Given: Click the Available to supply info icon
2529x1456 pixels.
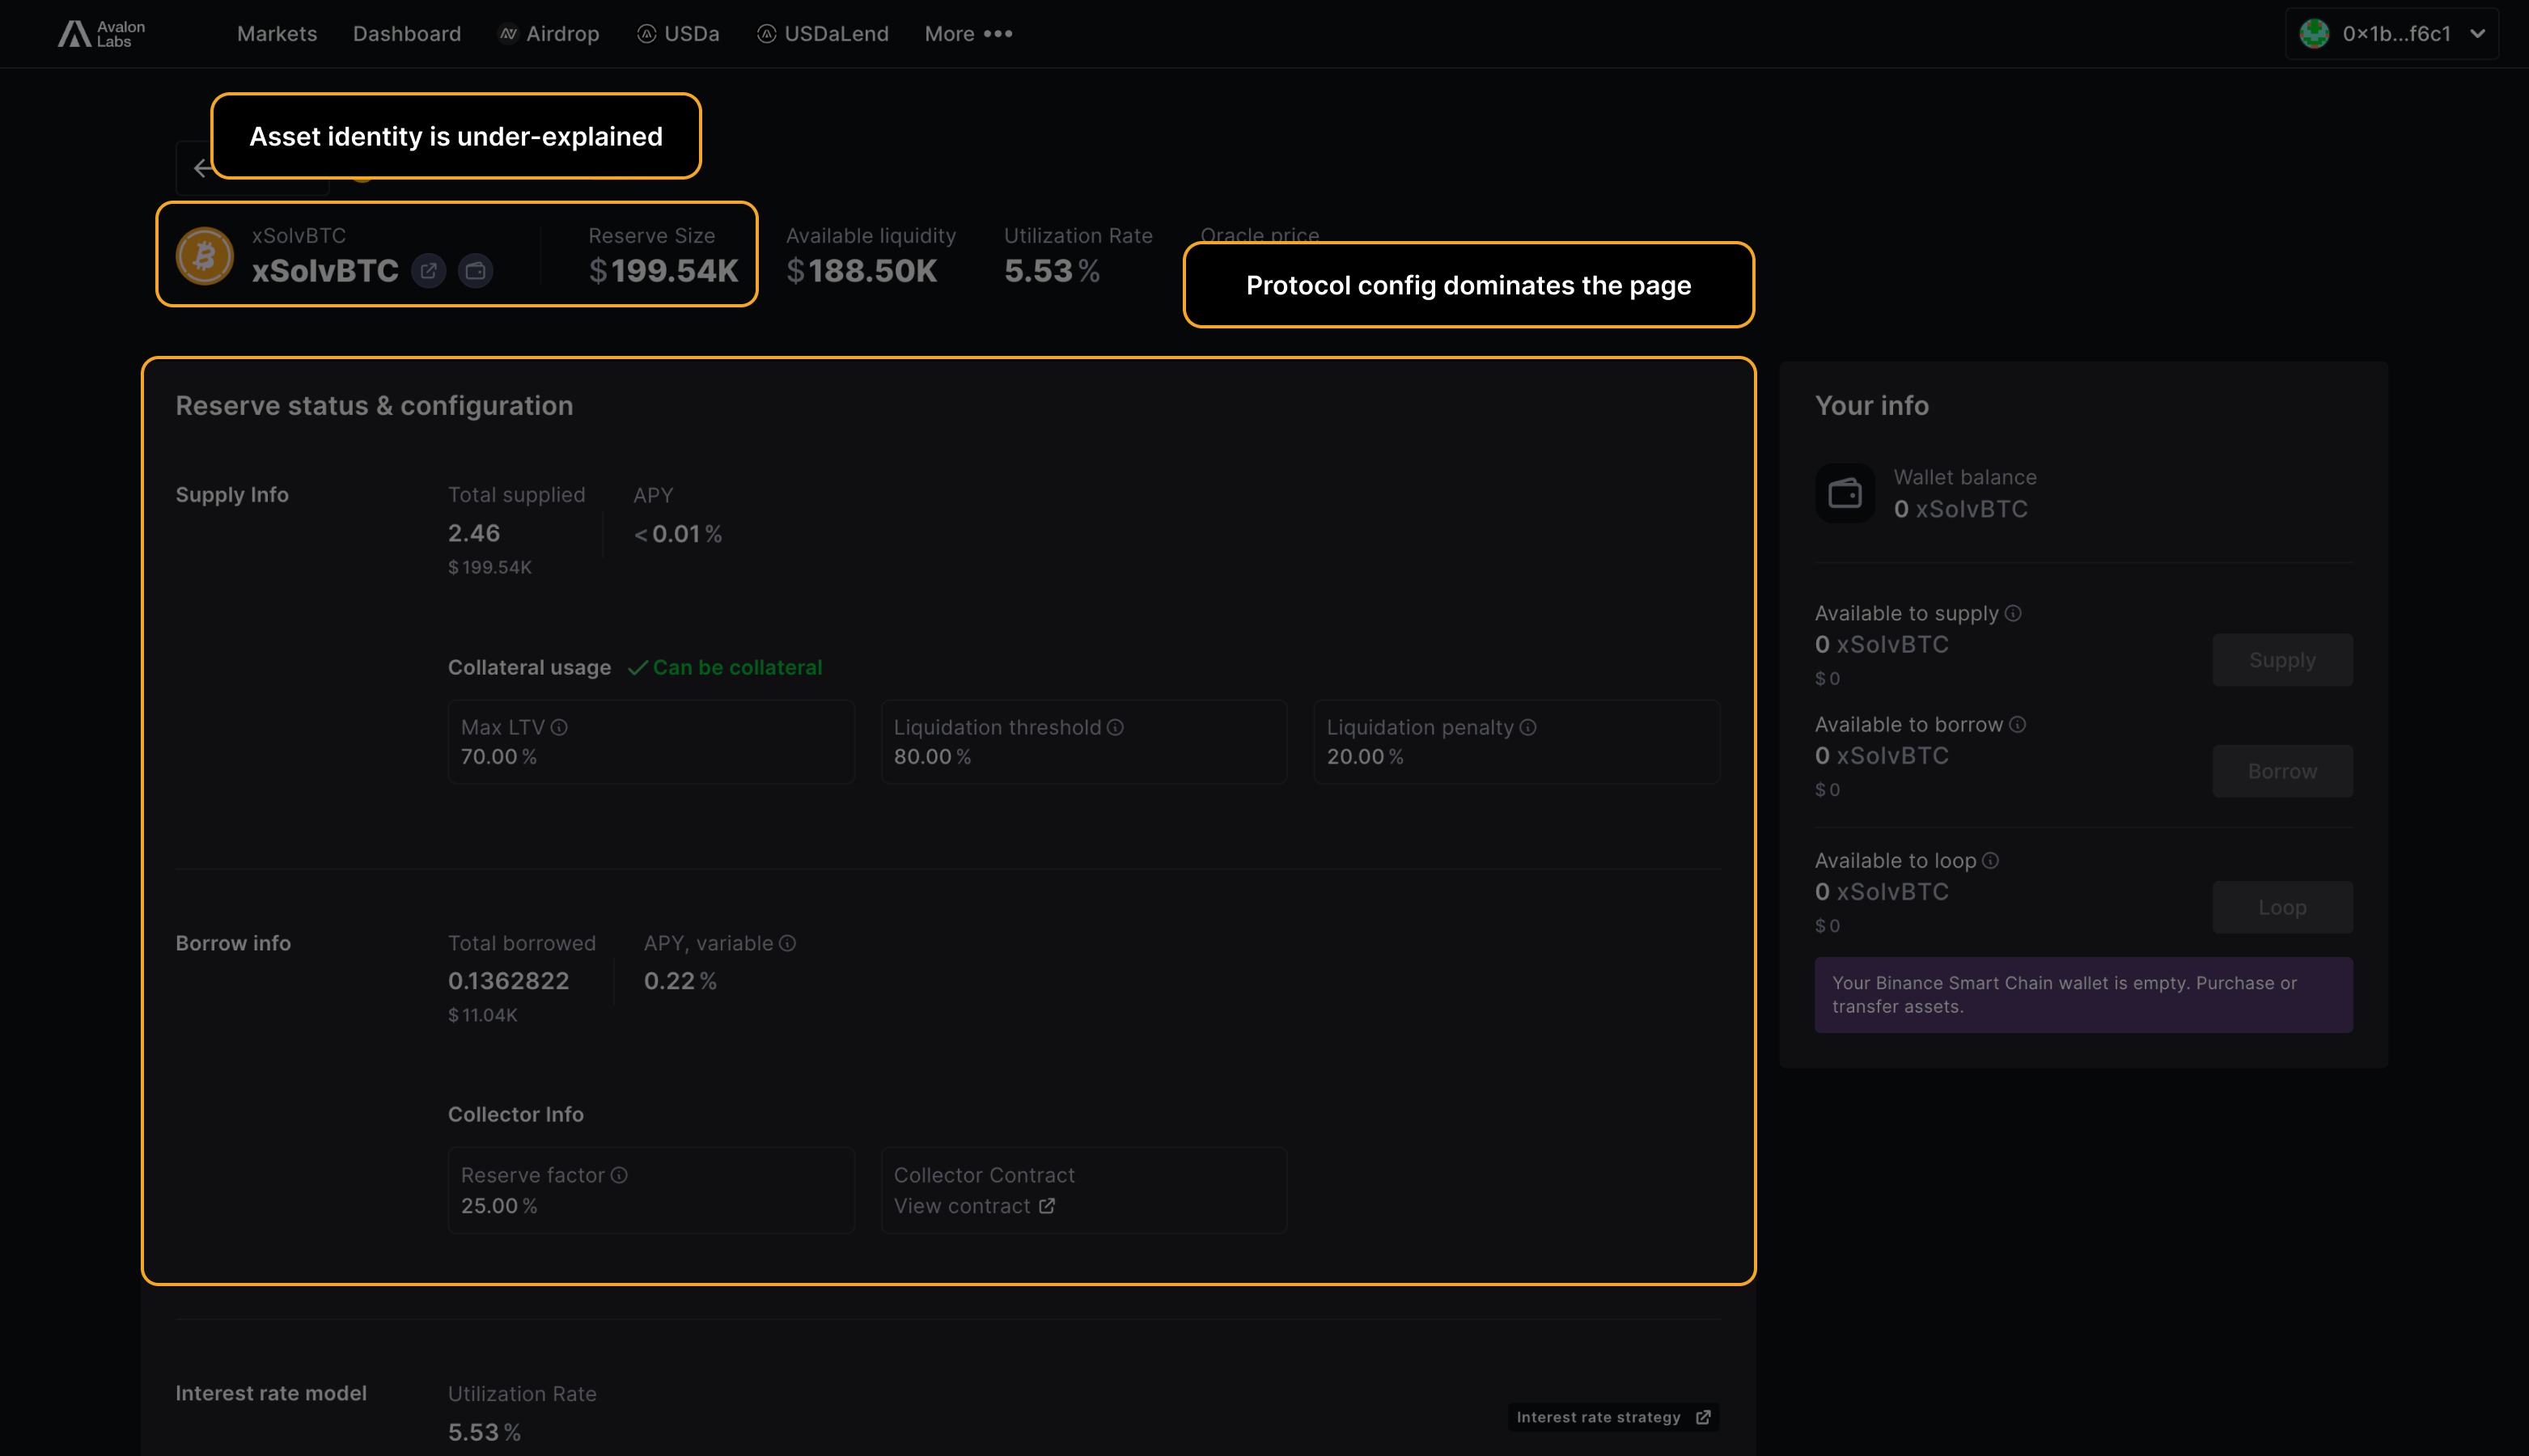Looking at the screenshot, I should pyautogui.click(x=2013, y=614).
